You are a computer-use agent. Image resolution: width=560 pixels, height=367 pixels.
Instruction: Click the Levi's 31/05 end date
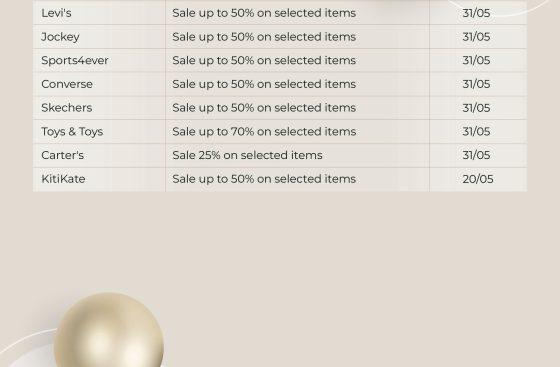point(476,13)
